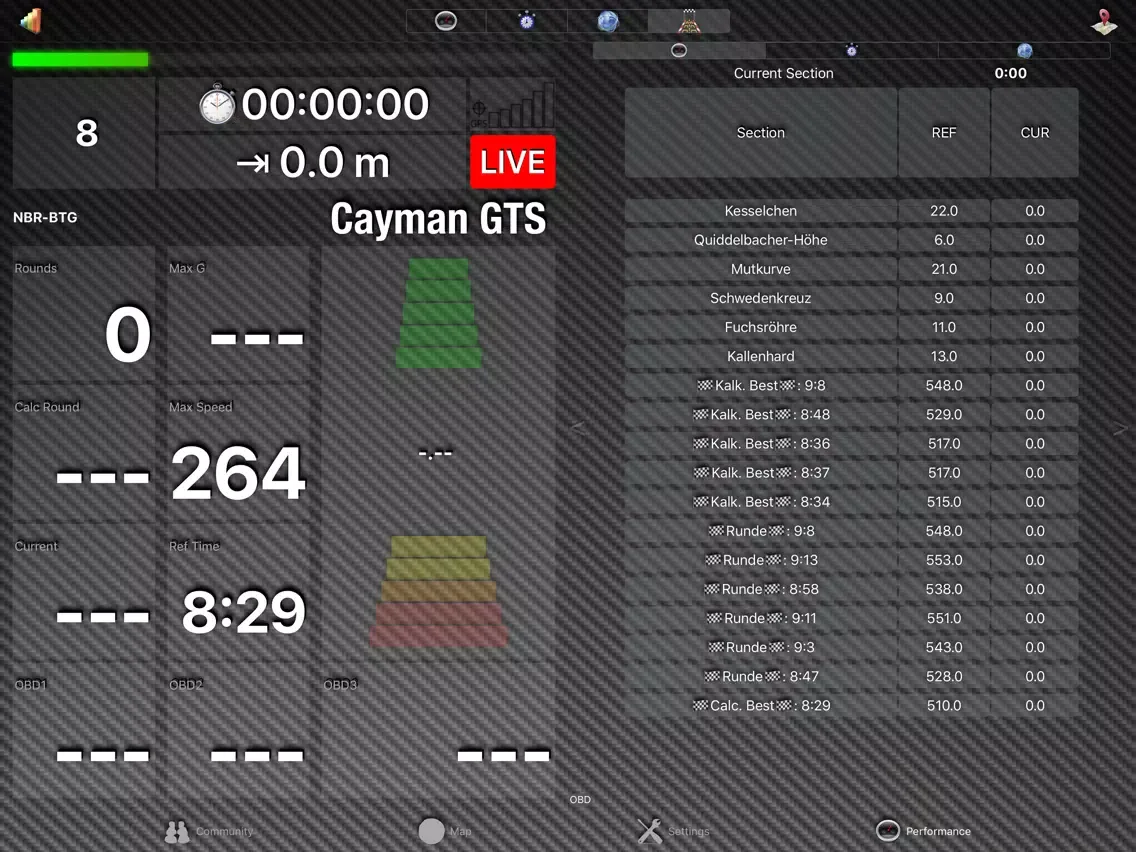
Task: Tap the Current lap time tile
Action: 84,592
